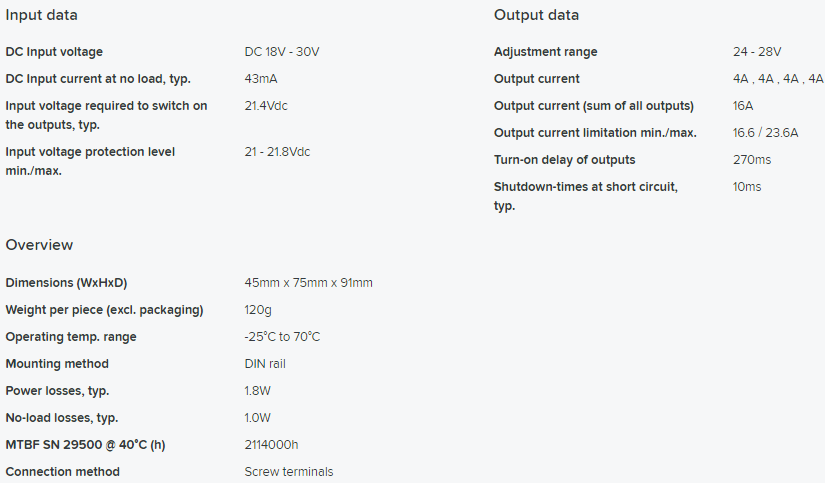Click the Output current limitation min./max. label
This screenshot has height=483, width=825.
[595, 133]
